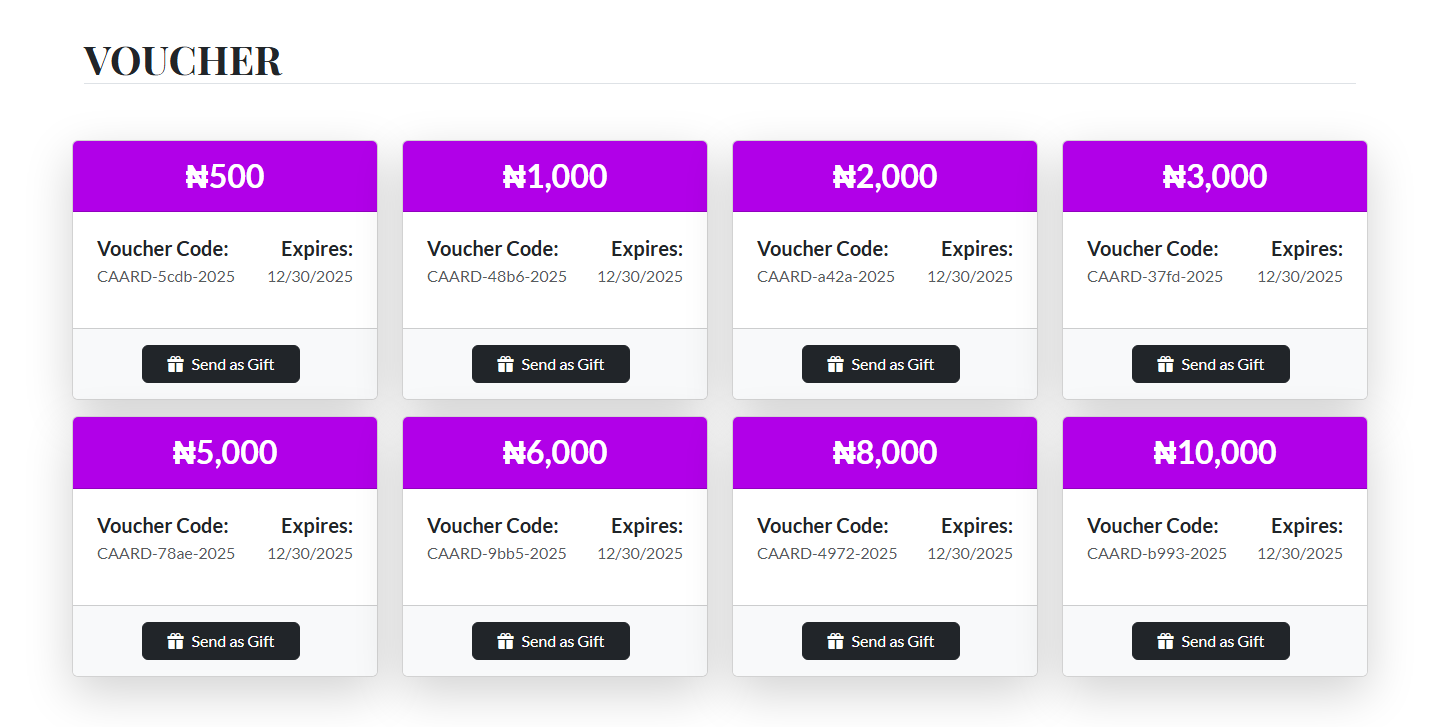Screen dimensions: 1437x727
Task: Click voucher code CAARD-5cdb-2025
Action: point(166,277)
